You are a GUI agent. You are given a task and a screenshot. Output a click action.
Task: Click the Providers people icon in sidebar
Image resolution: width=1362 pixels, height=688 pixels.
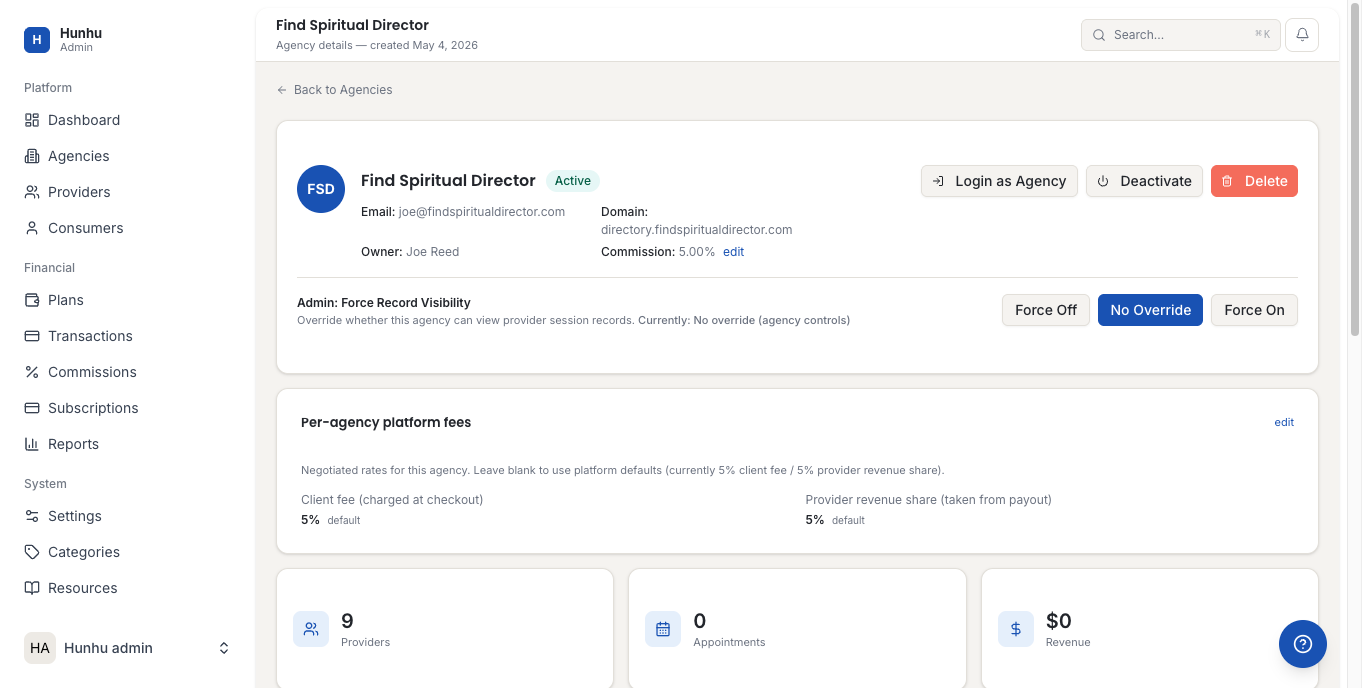click(x=32, y=192)
